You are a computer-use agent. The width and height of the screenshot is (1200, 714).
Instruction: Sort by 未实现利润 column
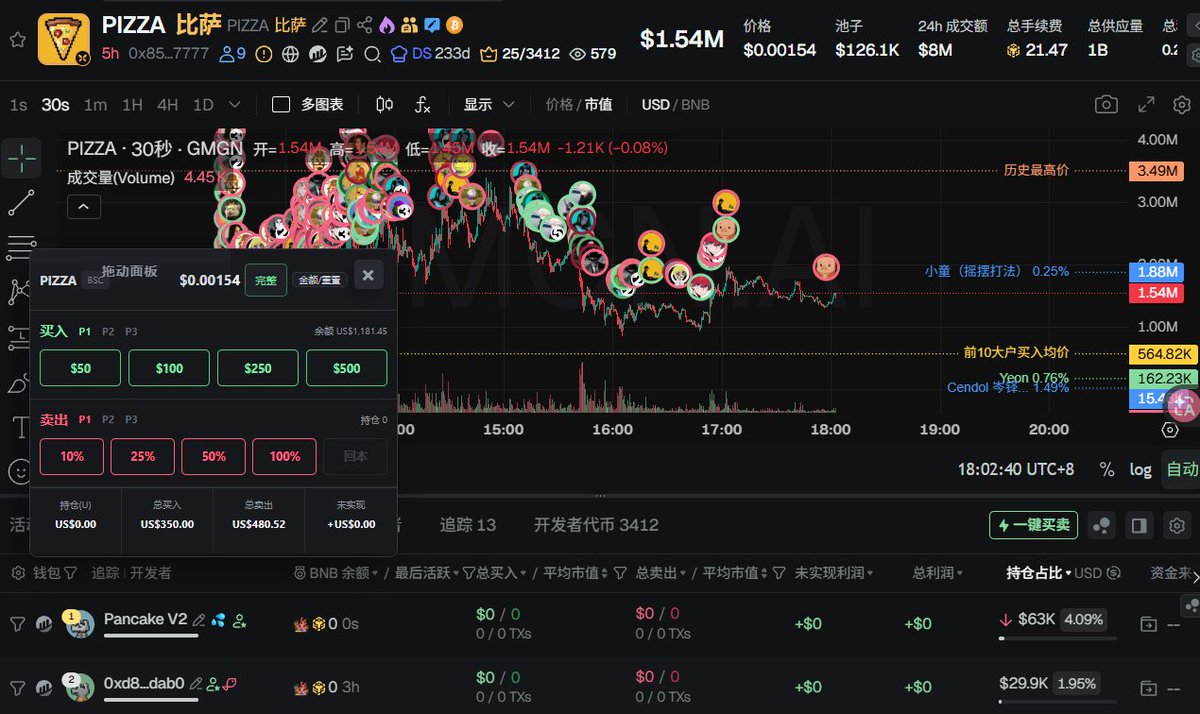tap(834, 573)
